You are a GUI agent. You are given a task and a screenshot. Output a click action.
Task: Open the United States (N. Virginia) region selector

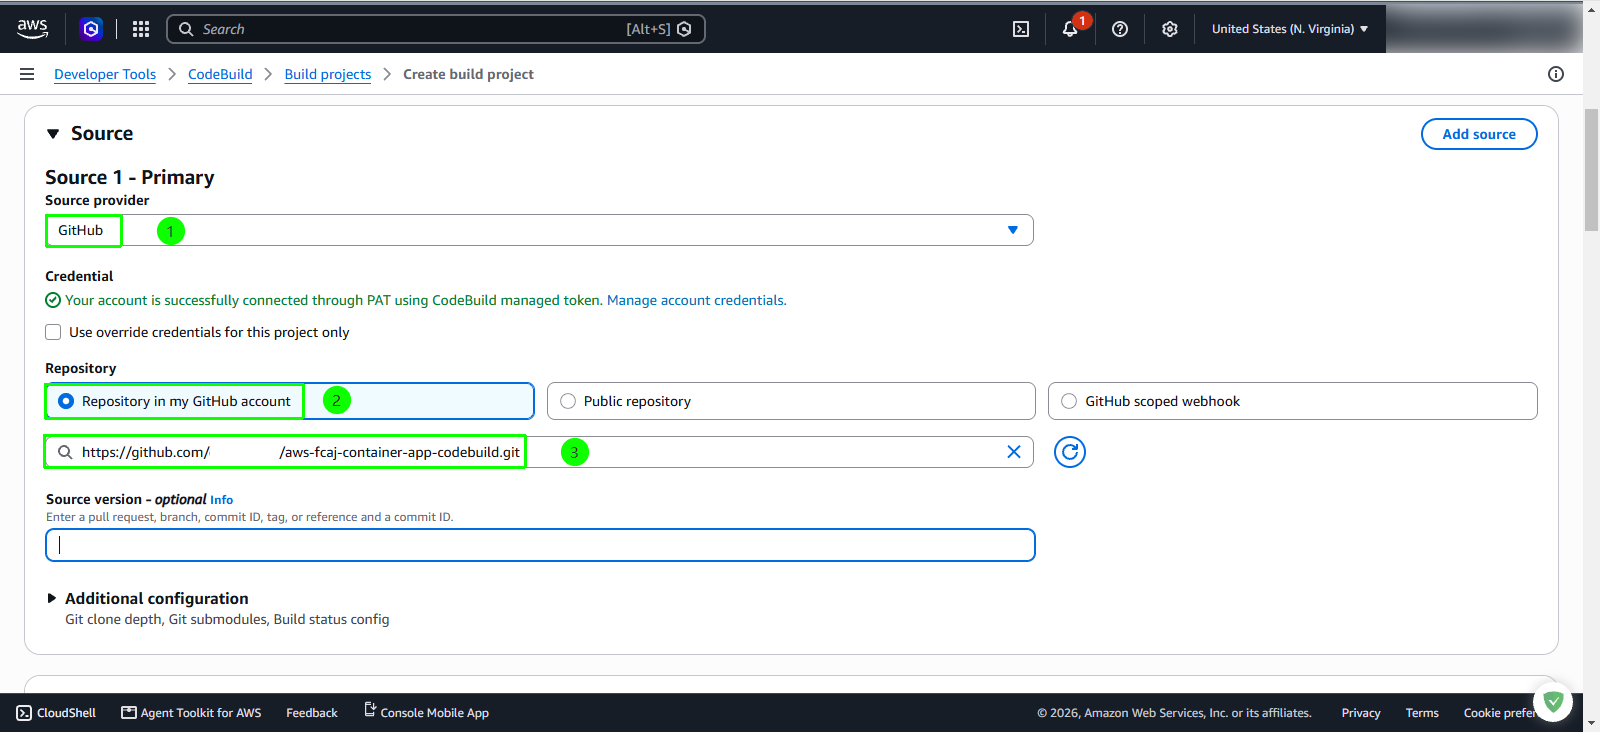(x=1290, y=29)
